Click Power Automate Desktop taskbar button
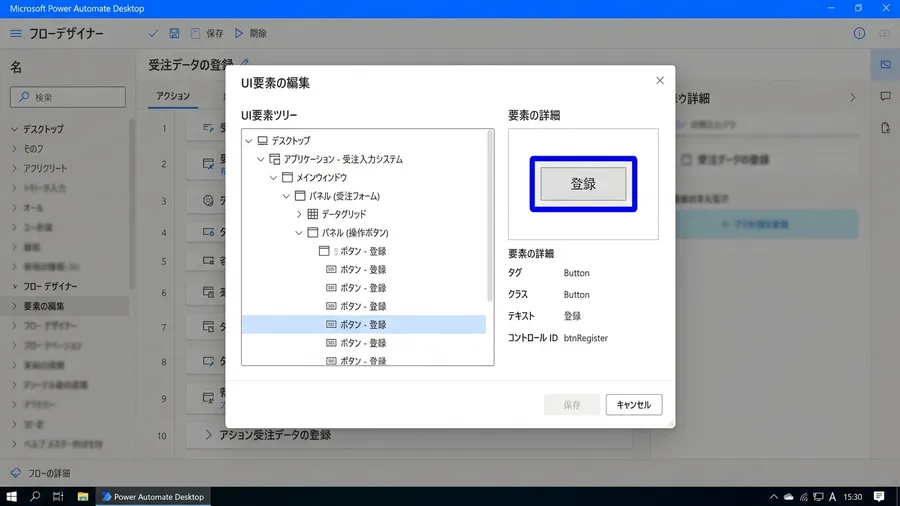Image resolution: width=900 pixels, height=506 pixels. 153,497
